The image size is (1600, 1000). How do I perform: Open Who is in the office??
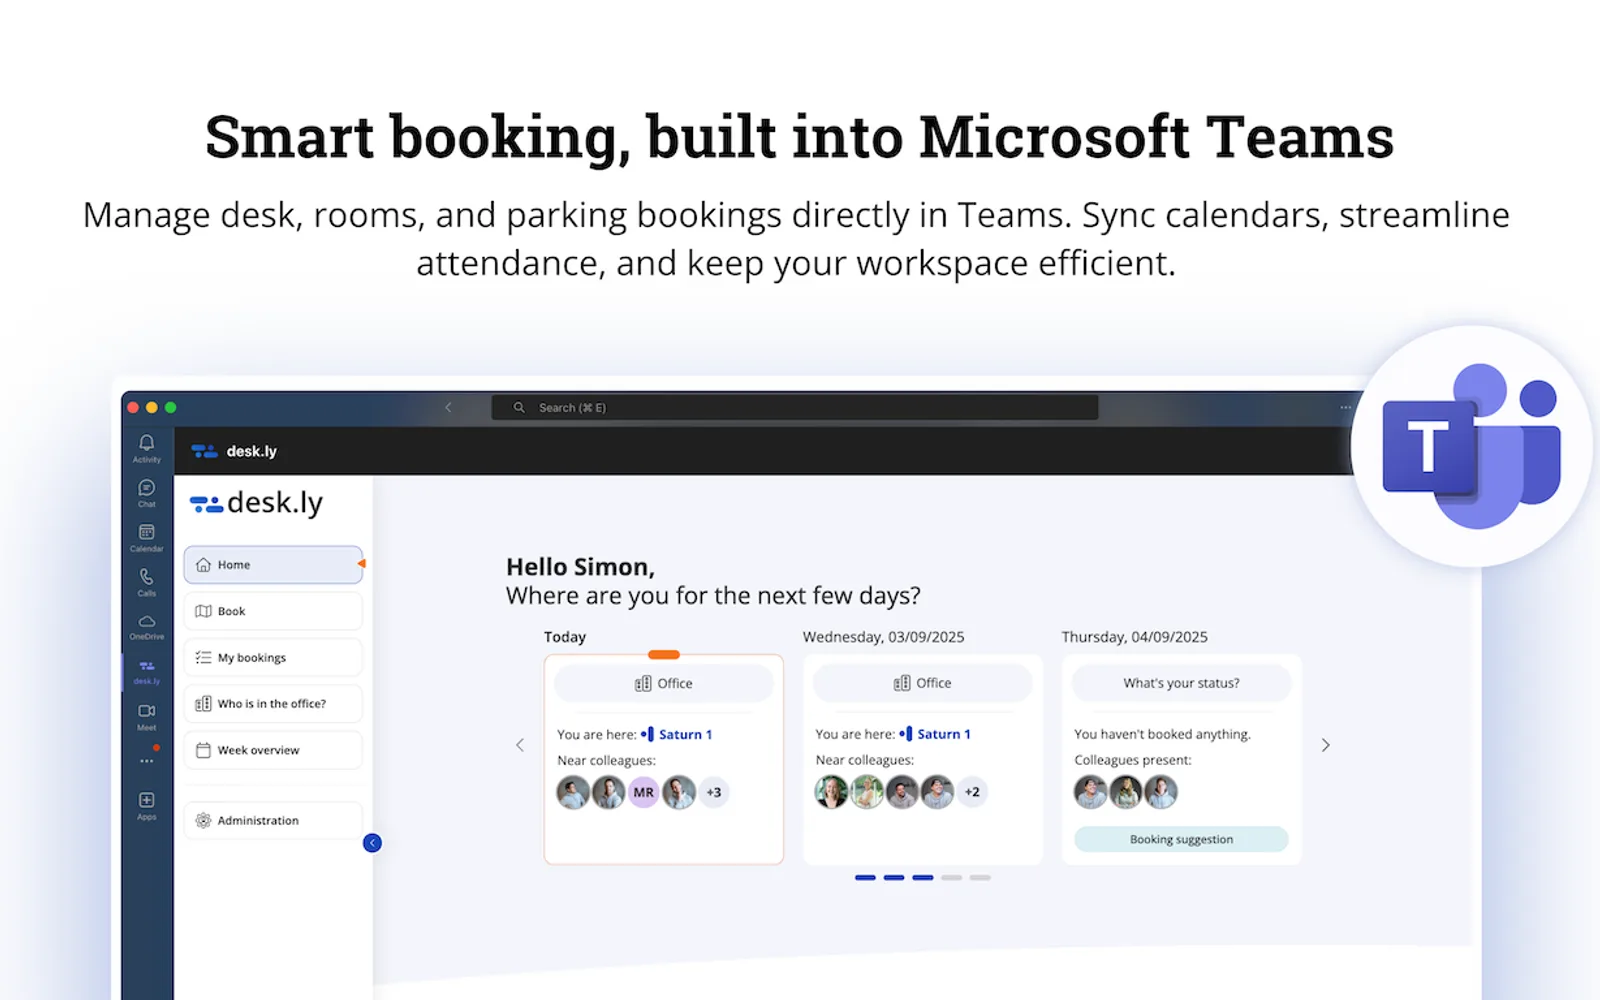click(273, 704)
